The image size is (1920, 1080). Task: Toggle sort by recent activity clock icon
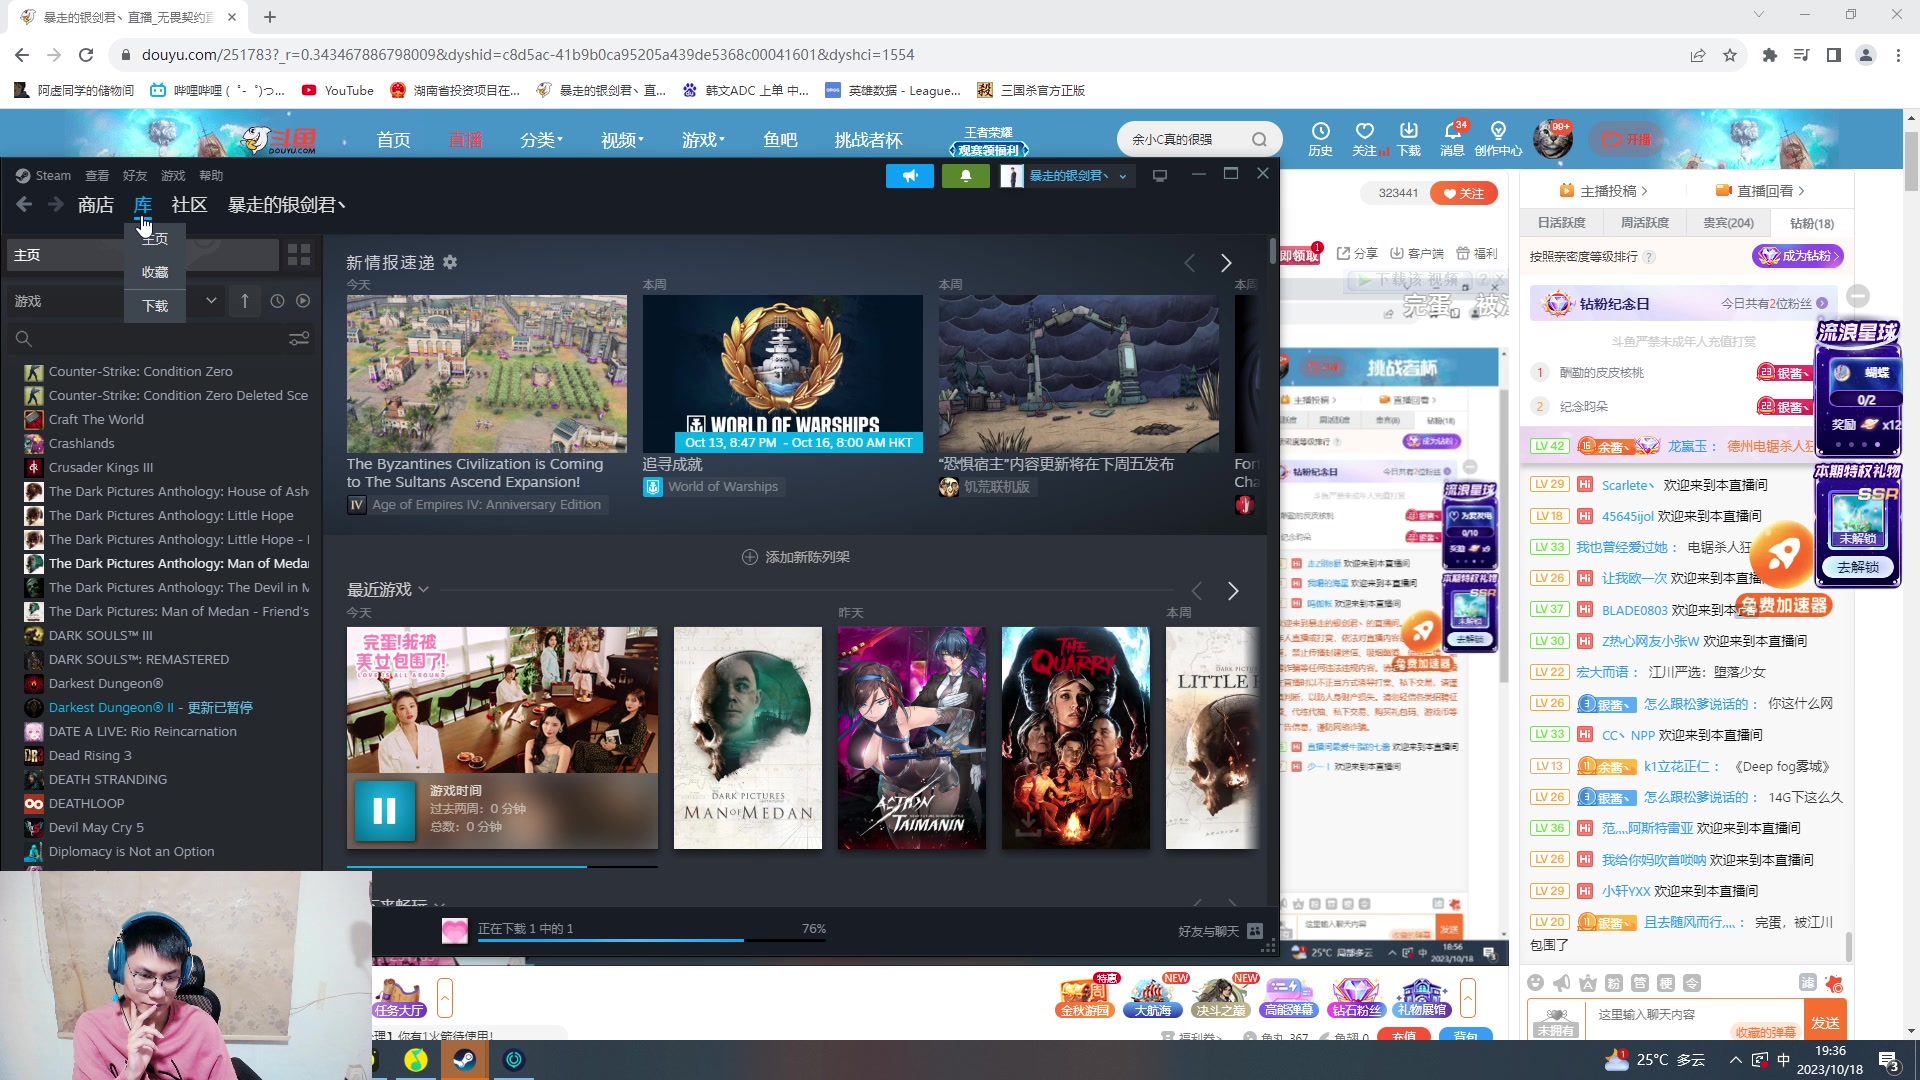tap(277, 301)
